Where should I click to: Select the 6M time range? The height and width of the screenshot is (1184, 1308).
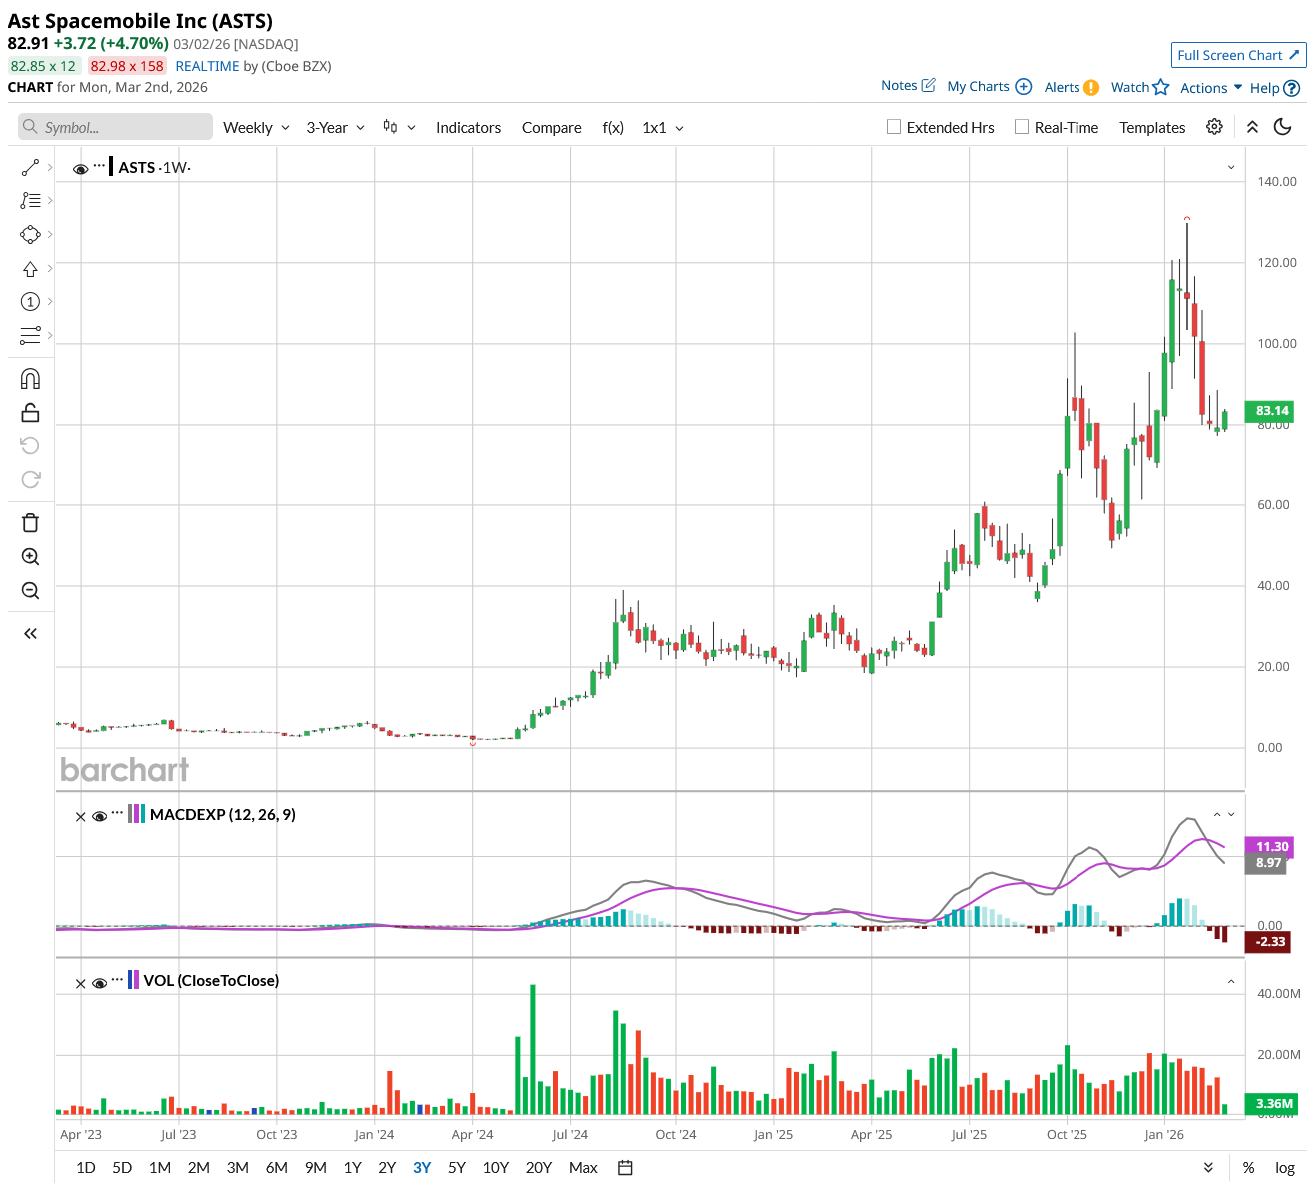[x=277, y=1168]
